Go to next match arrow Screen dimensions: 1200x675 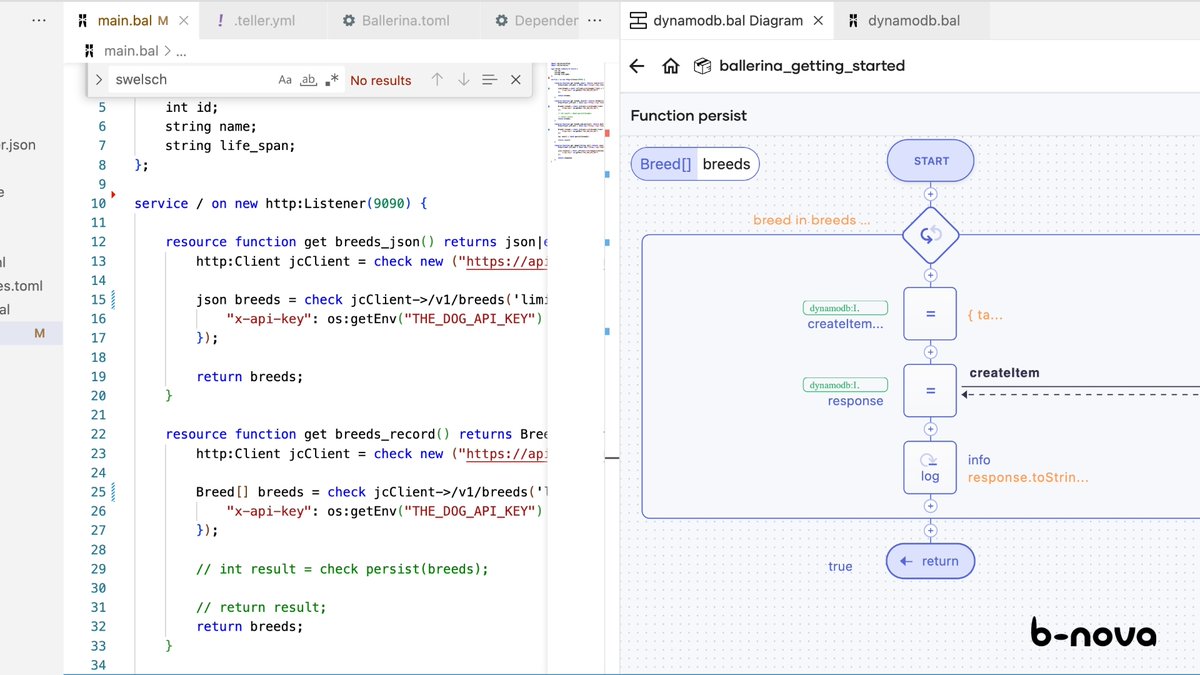tap(463, 80)
